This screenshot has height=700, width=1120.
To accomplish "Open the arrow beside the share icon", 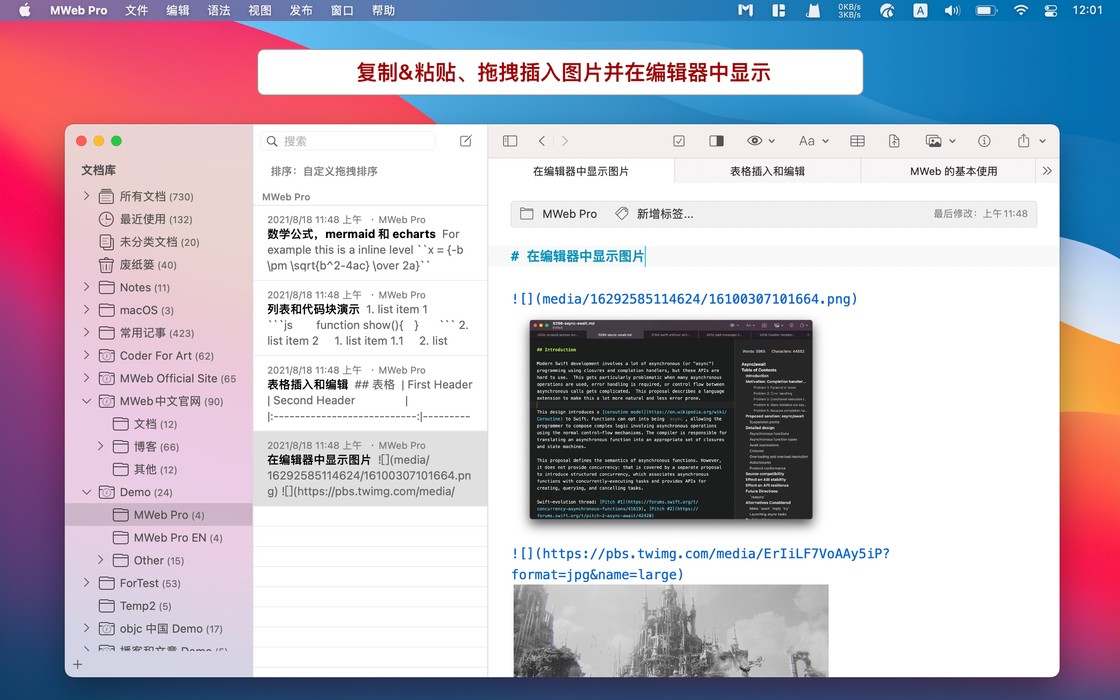I will click(x=1043, y=141).
